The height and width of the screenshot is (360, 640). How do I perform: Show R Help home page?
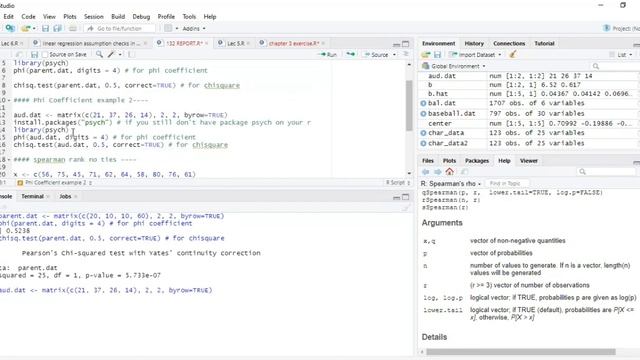(449, 171)
